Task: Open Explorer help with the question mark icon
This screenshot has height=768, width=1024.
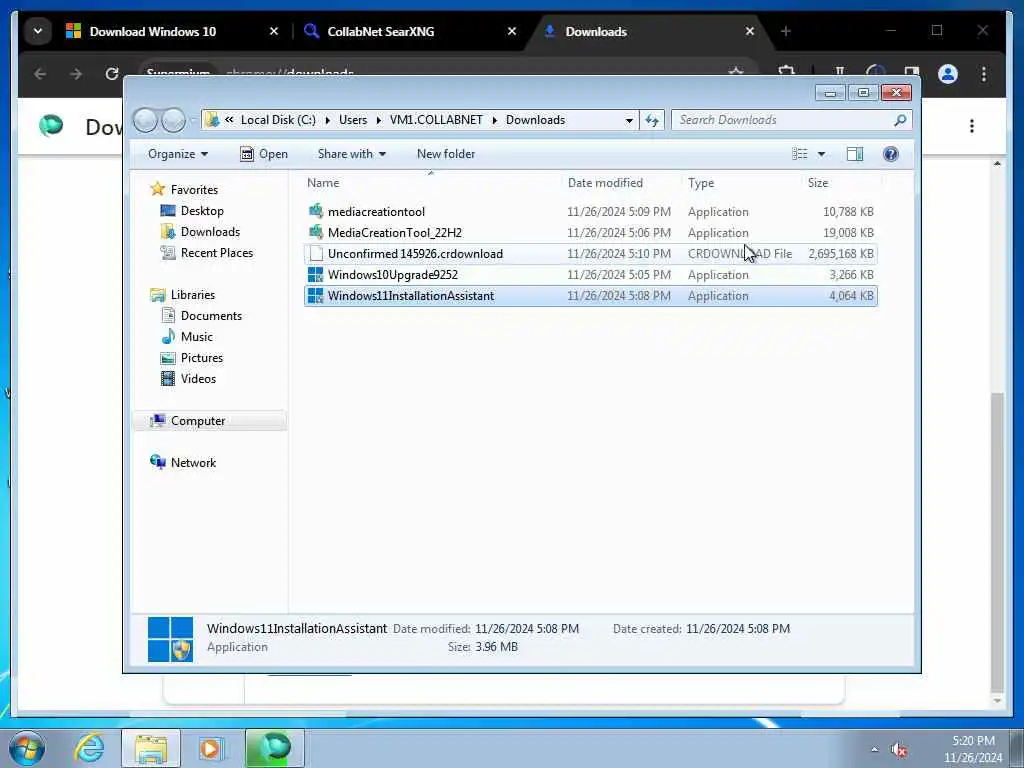Action: click(x=891, y=154)
